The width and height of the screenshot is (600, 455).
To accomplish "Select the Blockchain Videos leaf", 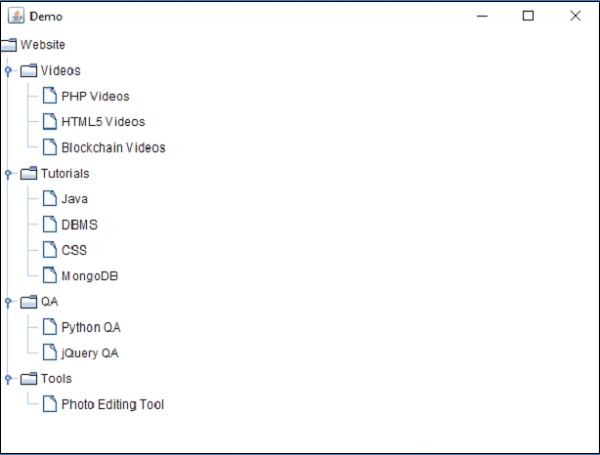I will pos(113,148).
